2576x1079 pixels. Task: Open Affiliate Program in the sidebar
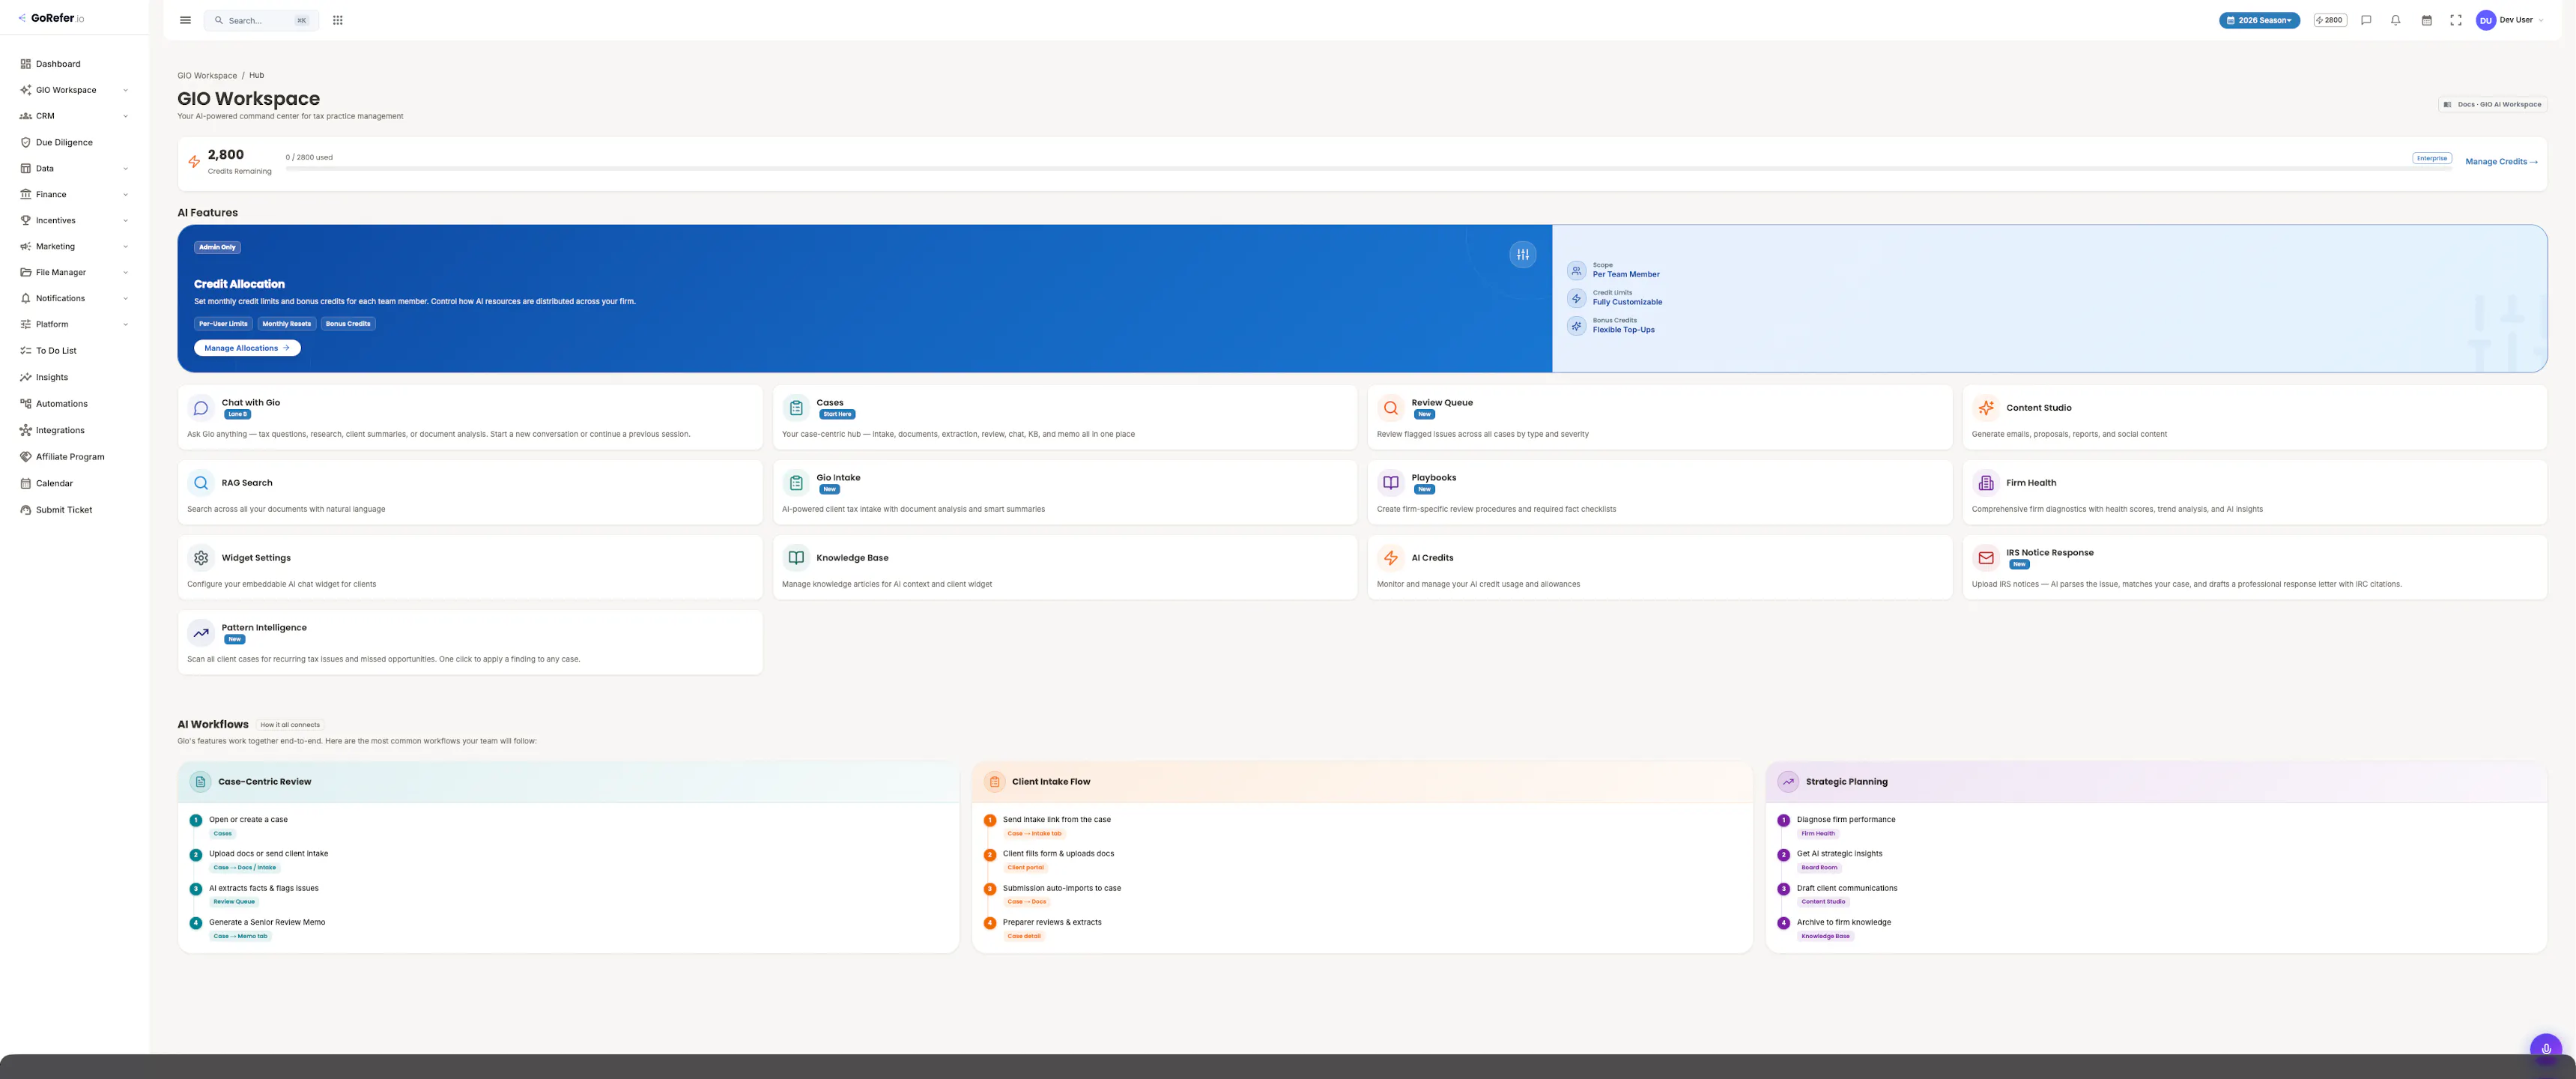[74, 457]
